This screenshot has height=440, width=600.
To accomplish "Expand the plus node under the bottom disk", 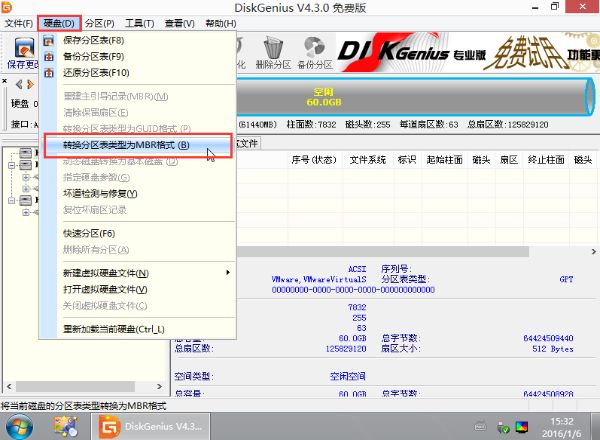I will [x=26, y=212].
